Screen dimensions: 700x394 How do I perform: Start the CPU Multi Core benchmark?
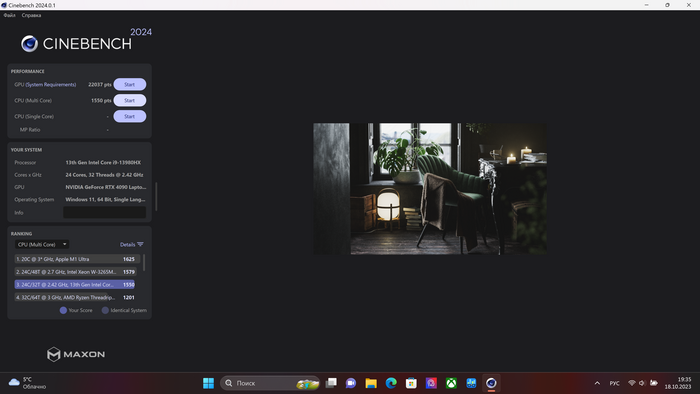point(129,100)
